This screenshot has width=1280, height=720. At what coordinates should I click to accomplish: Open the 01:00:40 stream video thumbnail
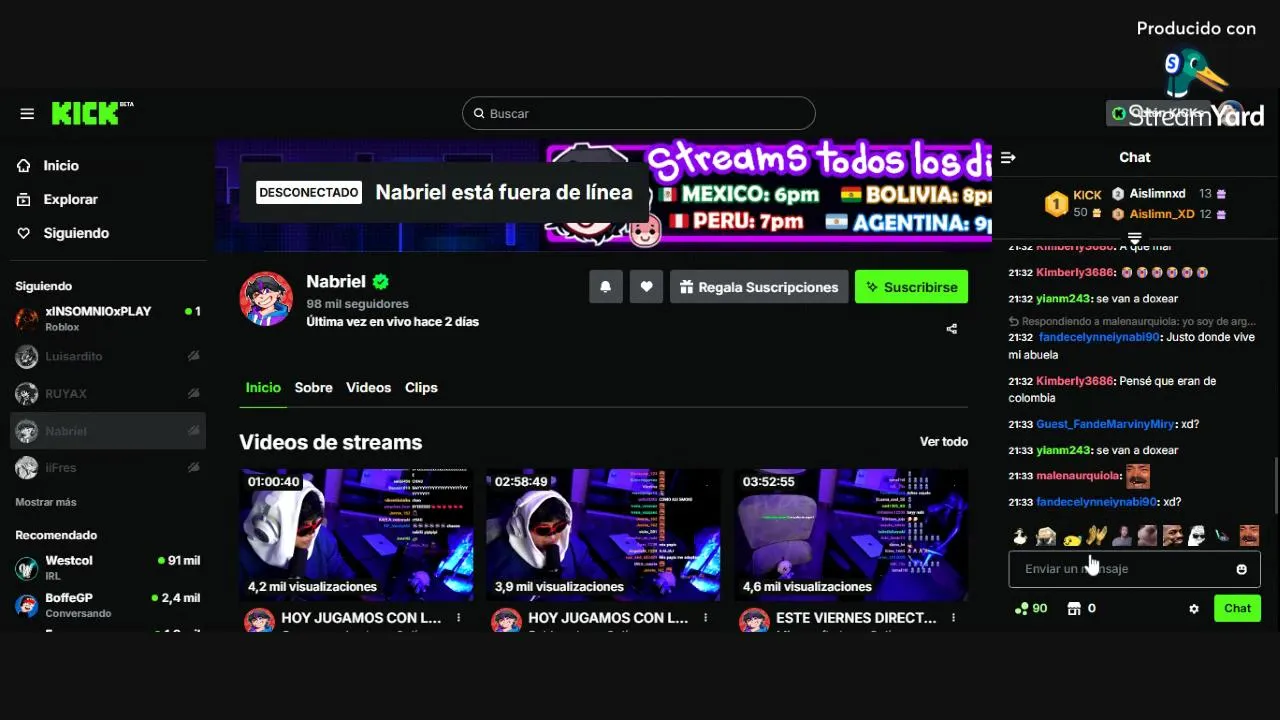click(x=356, y=535)
